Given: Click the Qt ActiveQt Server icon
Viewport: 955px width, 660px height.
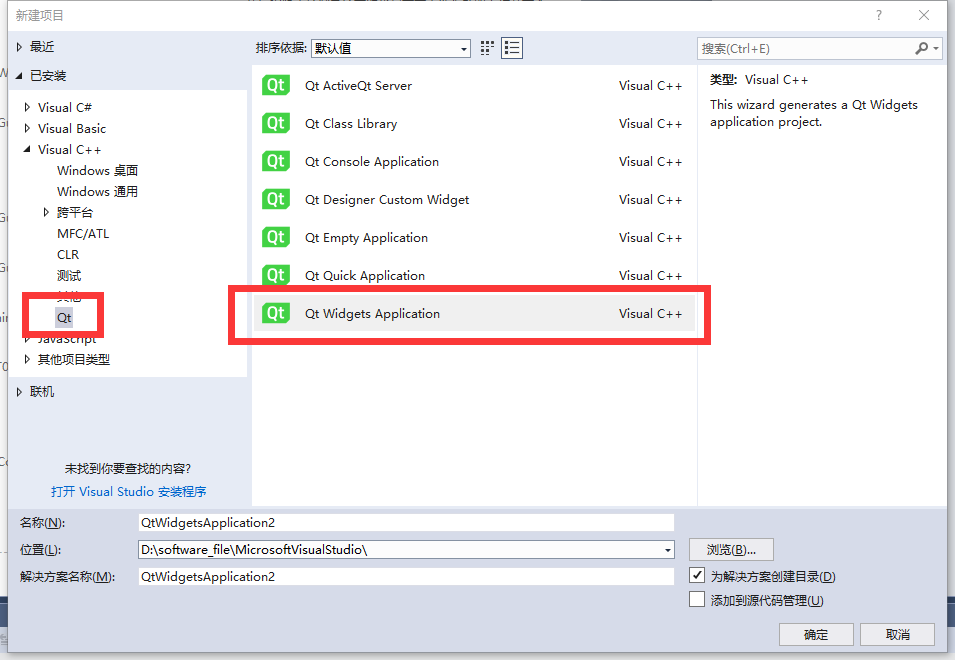Looking at the screenshot, I should (x=275, y=85).
